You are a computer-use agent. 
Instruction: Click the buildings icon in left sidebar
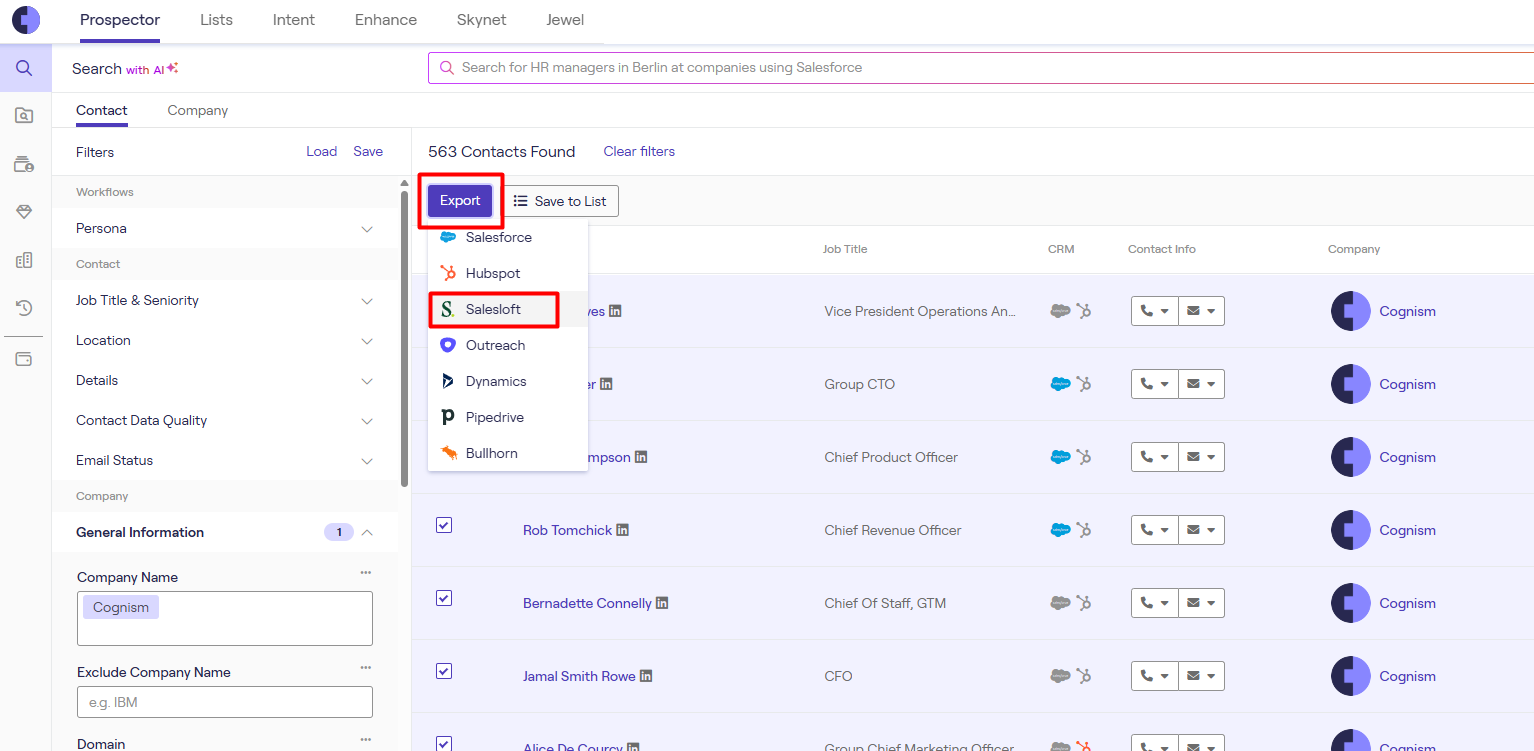pyautogui.click(x=24, y=260)
